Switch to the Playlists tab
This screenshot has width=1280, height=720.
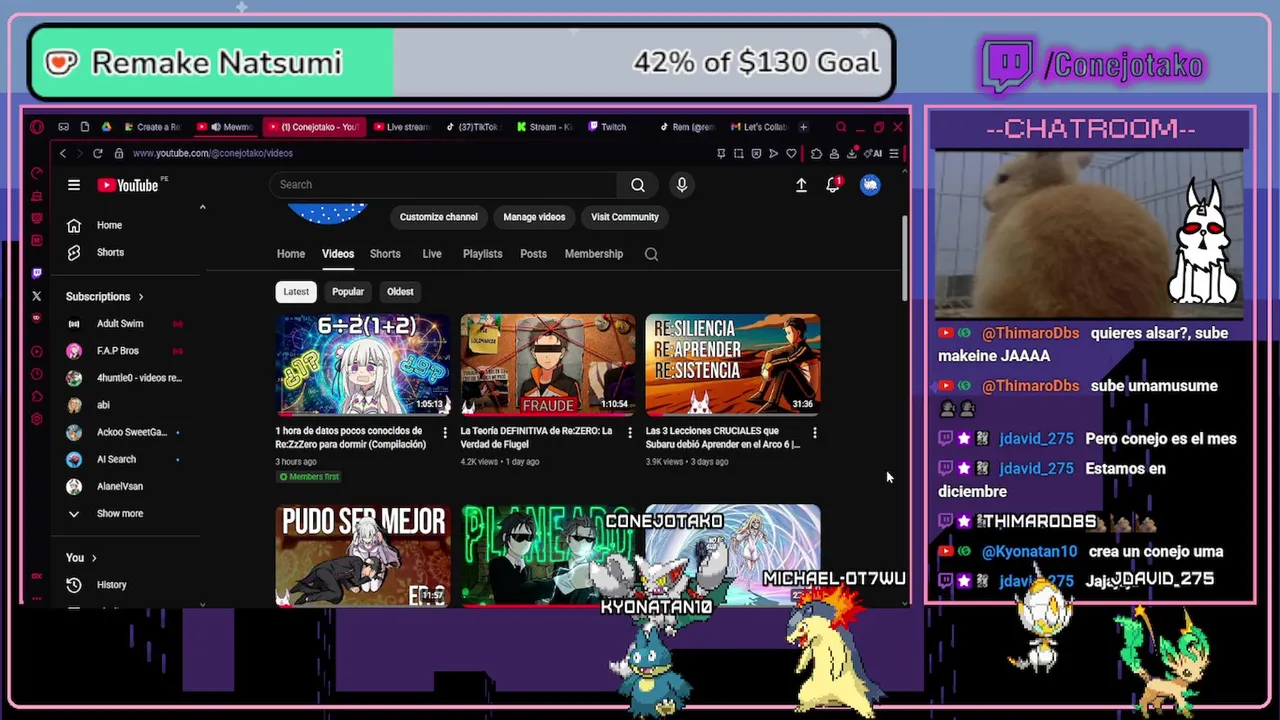(482, 254)
